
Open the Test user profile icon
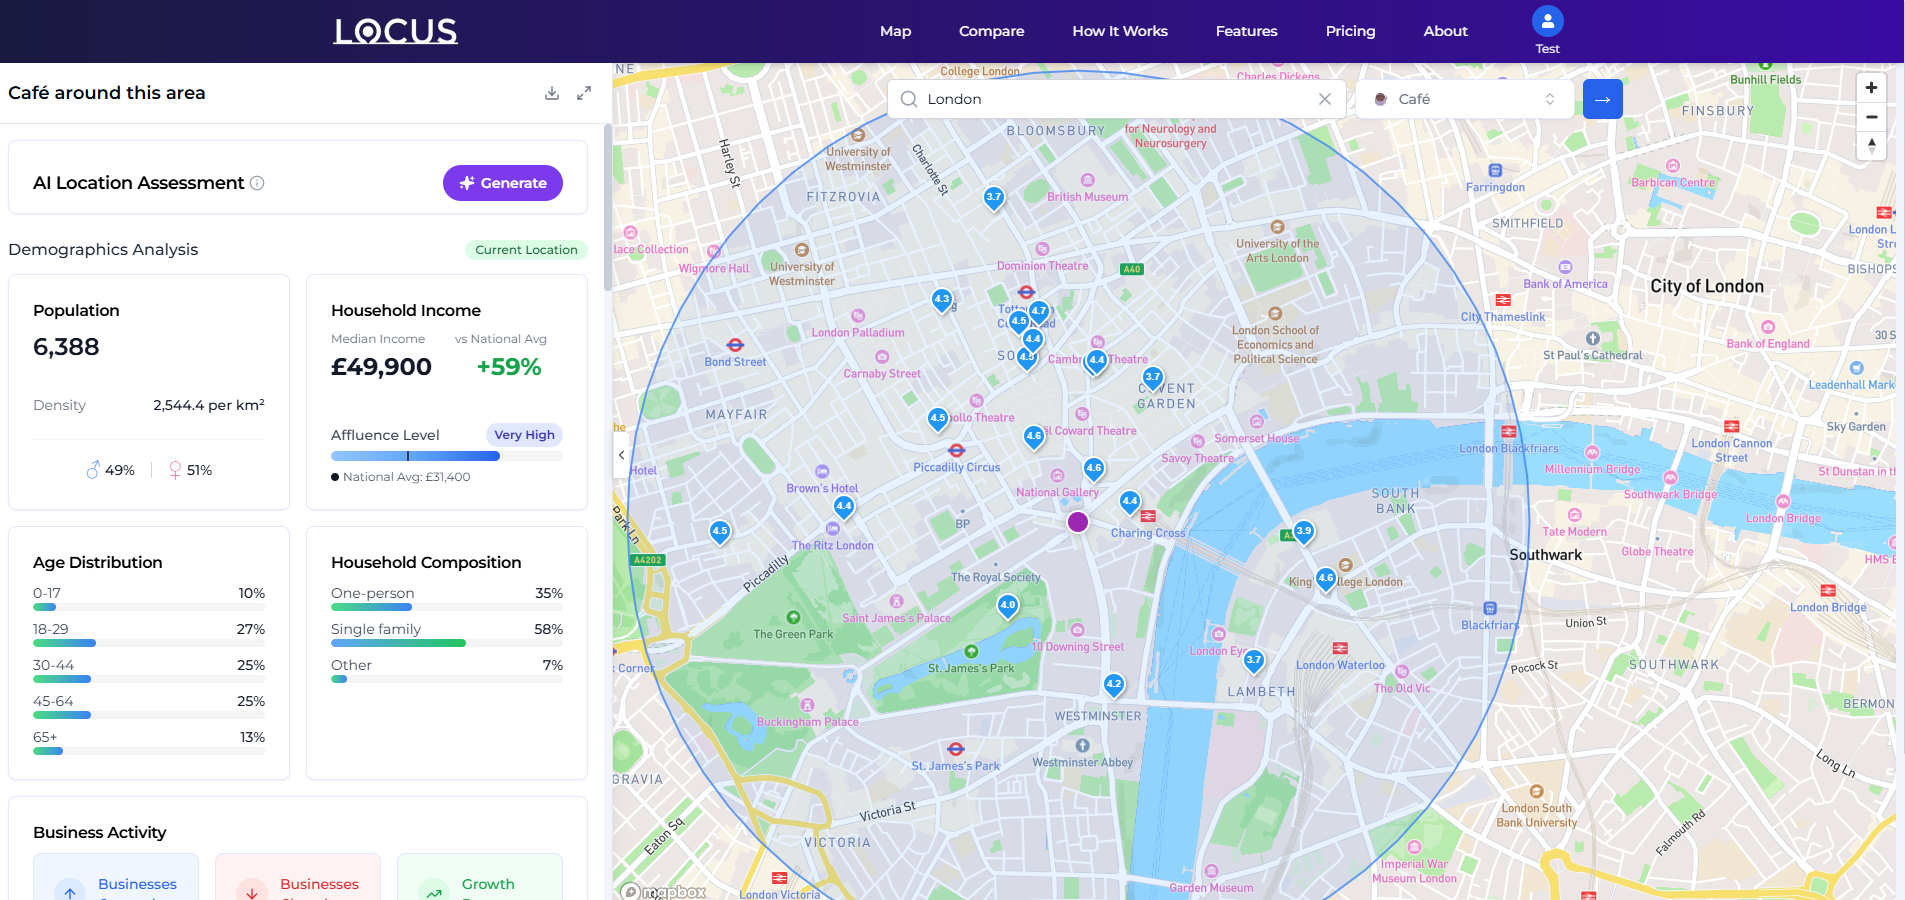[1547, 21]
